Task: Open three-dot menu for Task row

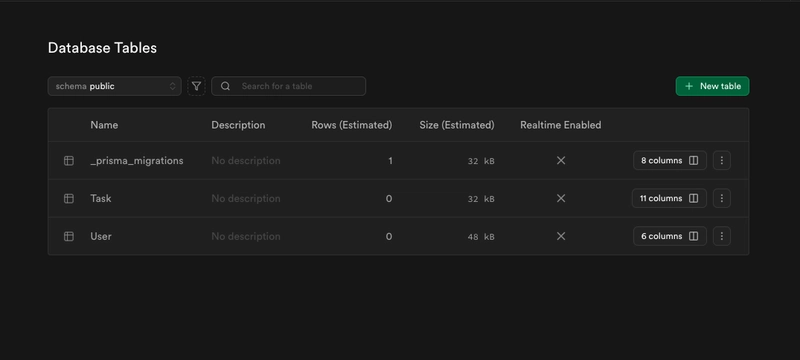Action: click(721, 198)
